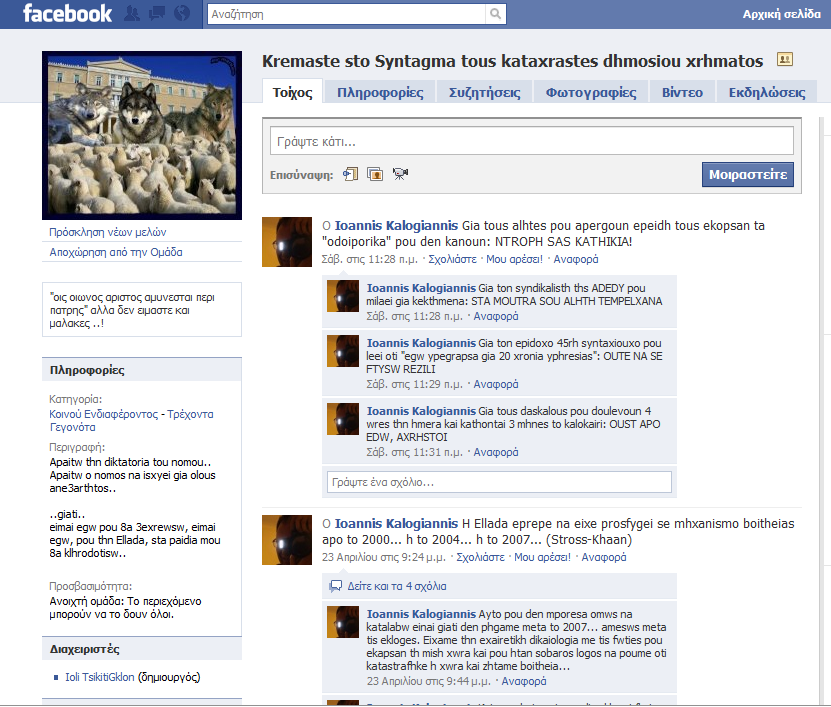This screenshot has width=831, height=707.
Task: Click avatar on the 'Ayto pou den mporesa' comment
Action: (x=343, y=622)
